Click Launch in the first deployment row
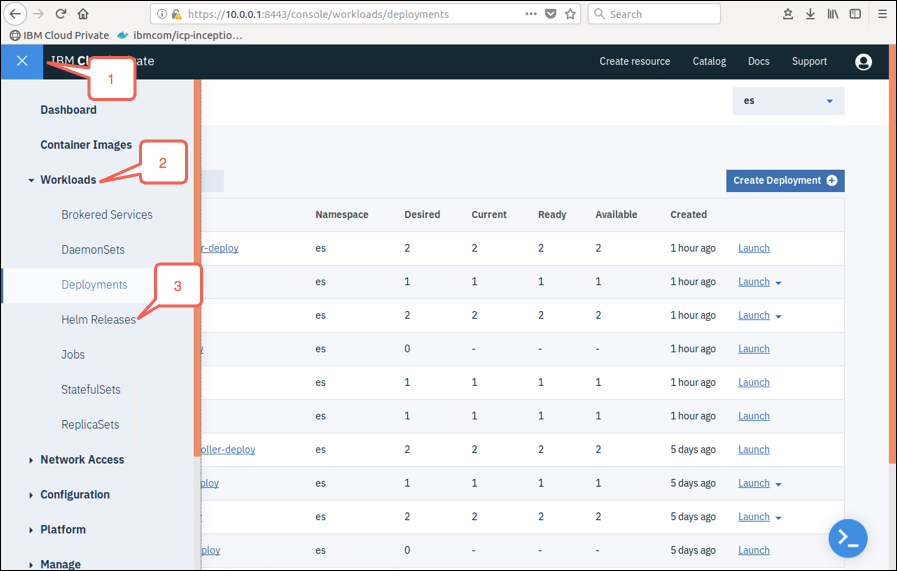897x571 pixels. [753, 248]
